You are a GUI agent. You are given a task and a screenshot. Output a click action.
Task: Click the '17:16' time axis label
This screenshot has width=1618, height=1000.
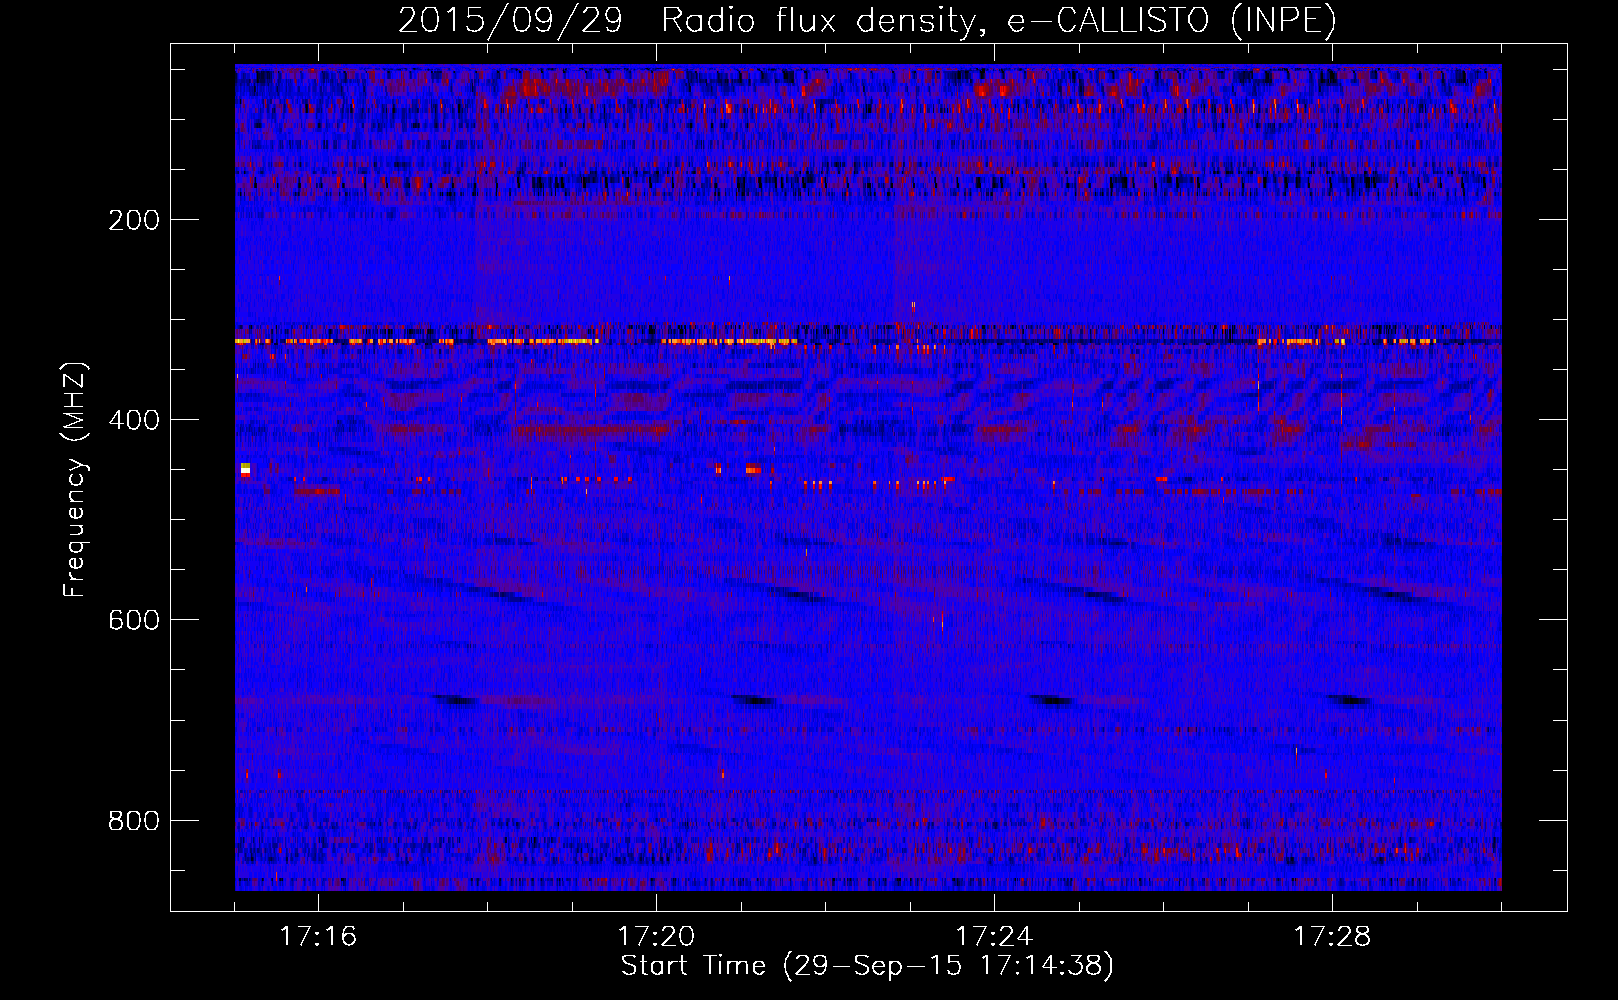[318, 936]
